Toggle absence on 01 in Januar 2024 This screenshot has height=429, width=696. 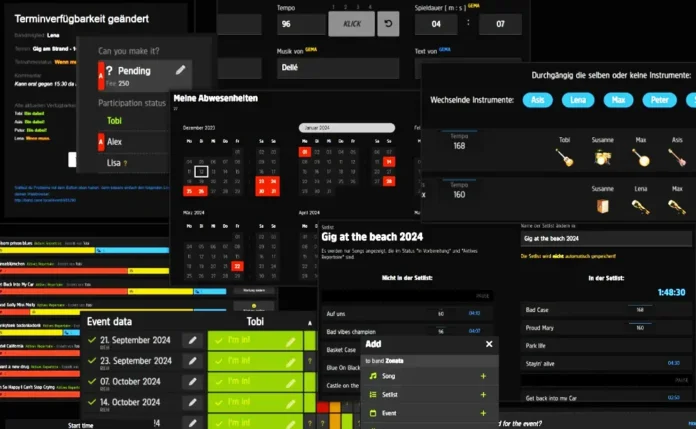coord(304,152)
